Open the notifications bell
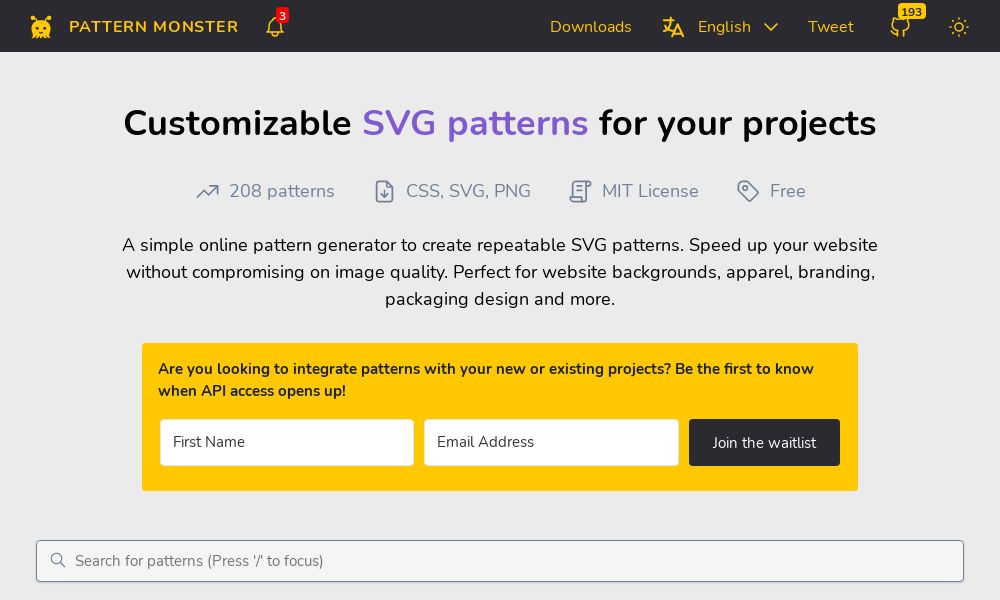The image size is (1000, 600). [x=275, y=27]
